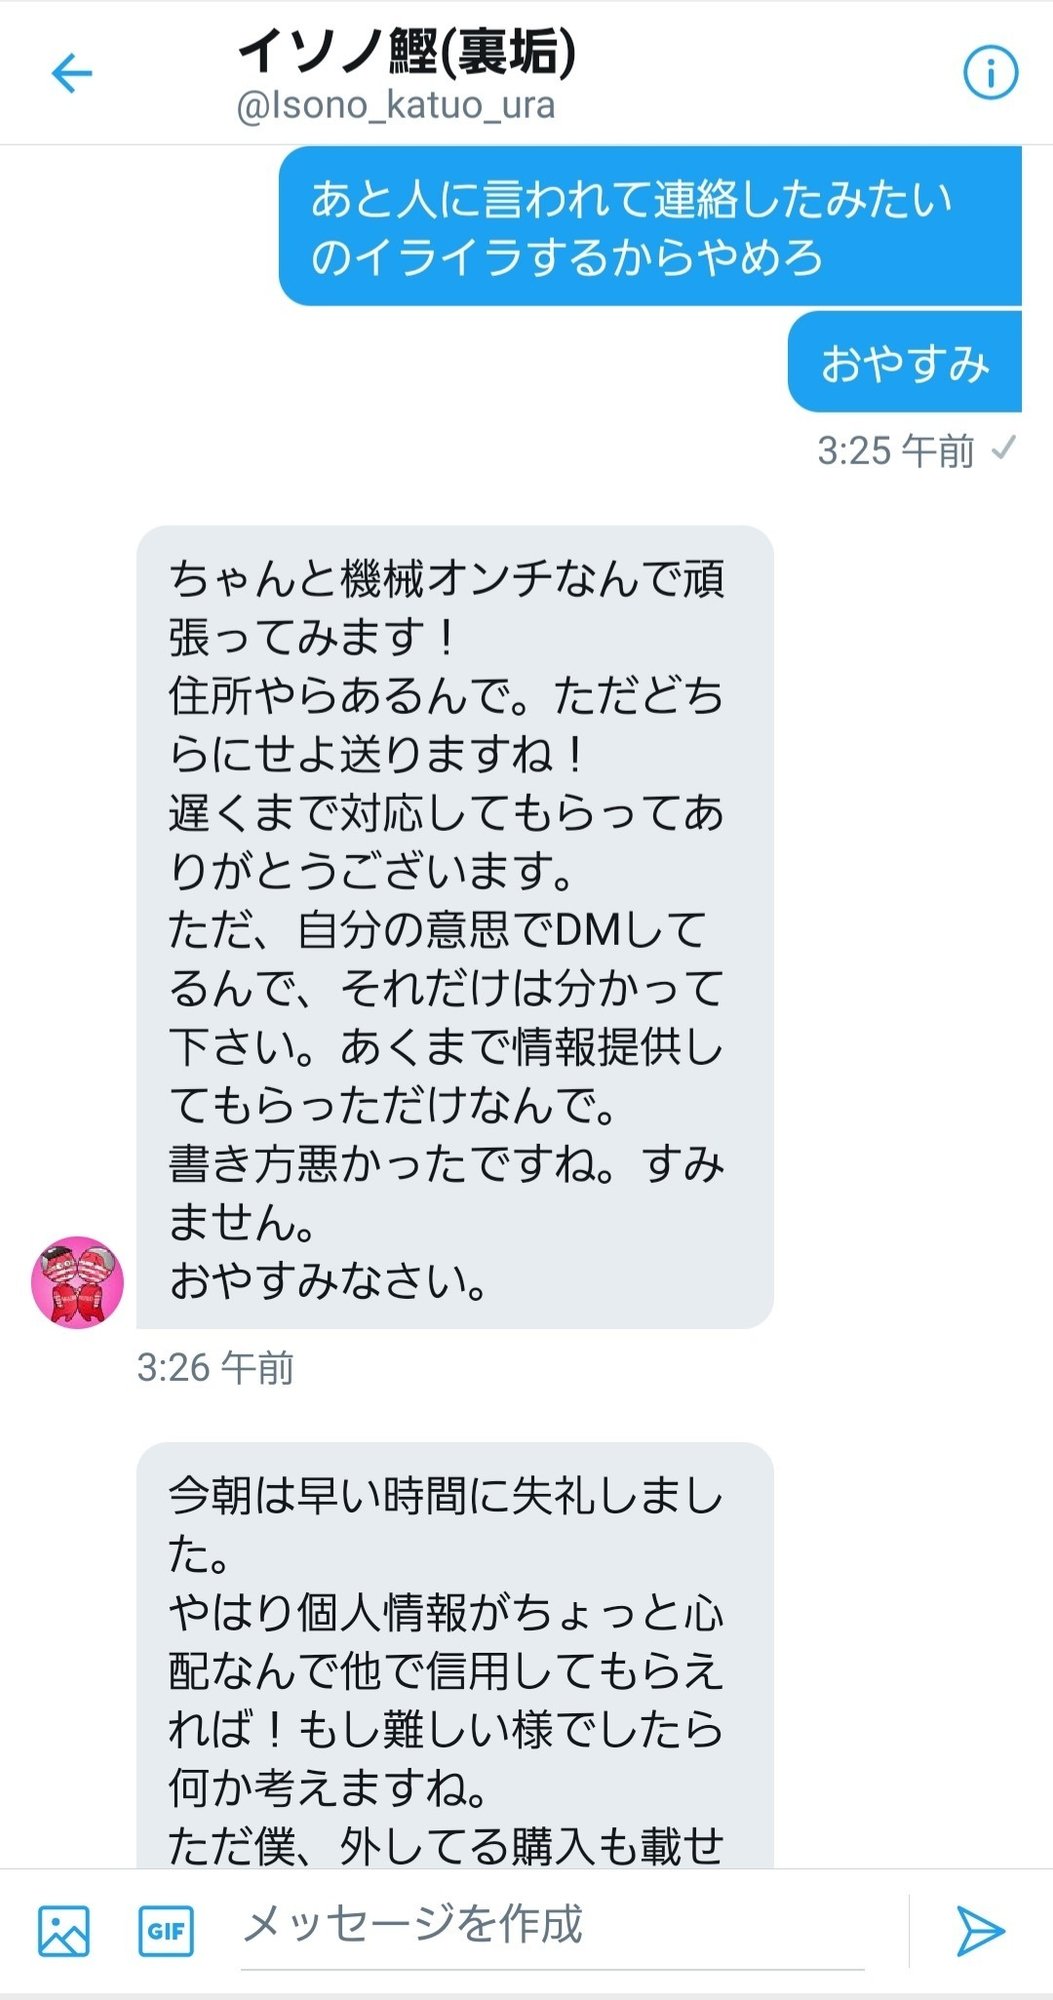The image size is (1053, 2000).
Task: Tap the 3:26 午前 timestamp
Action: coord(215,1368)
